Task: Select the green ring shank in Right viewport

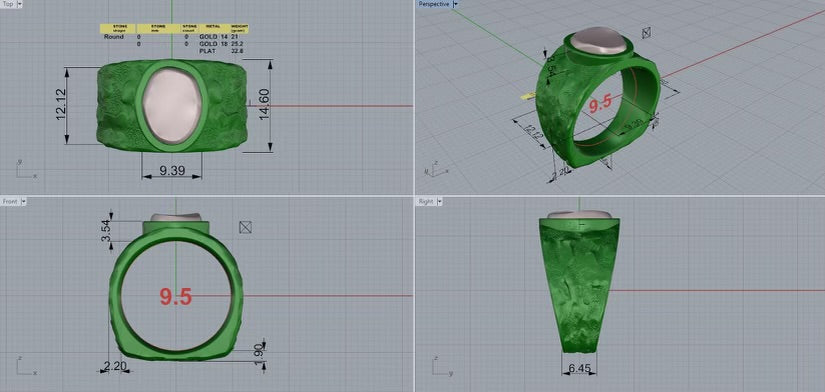Action: pyautogui.click(x=579, y=287)
